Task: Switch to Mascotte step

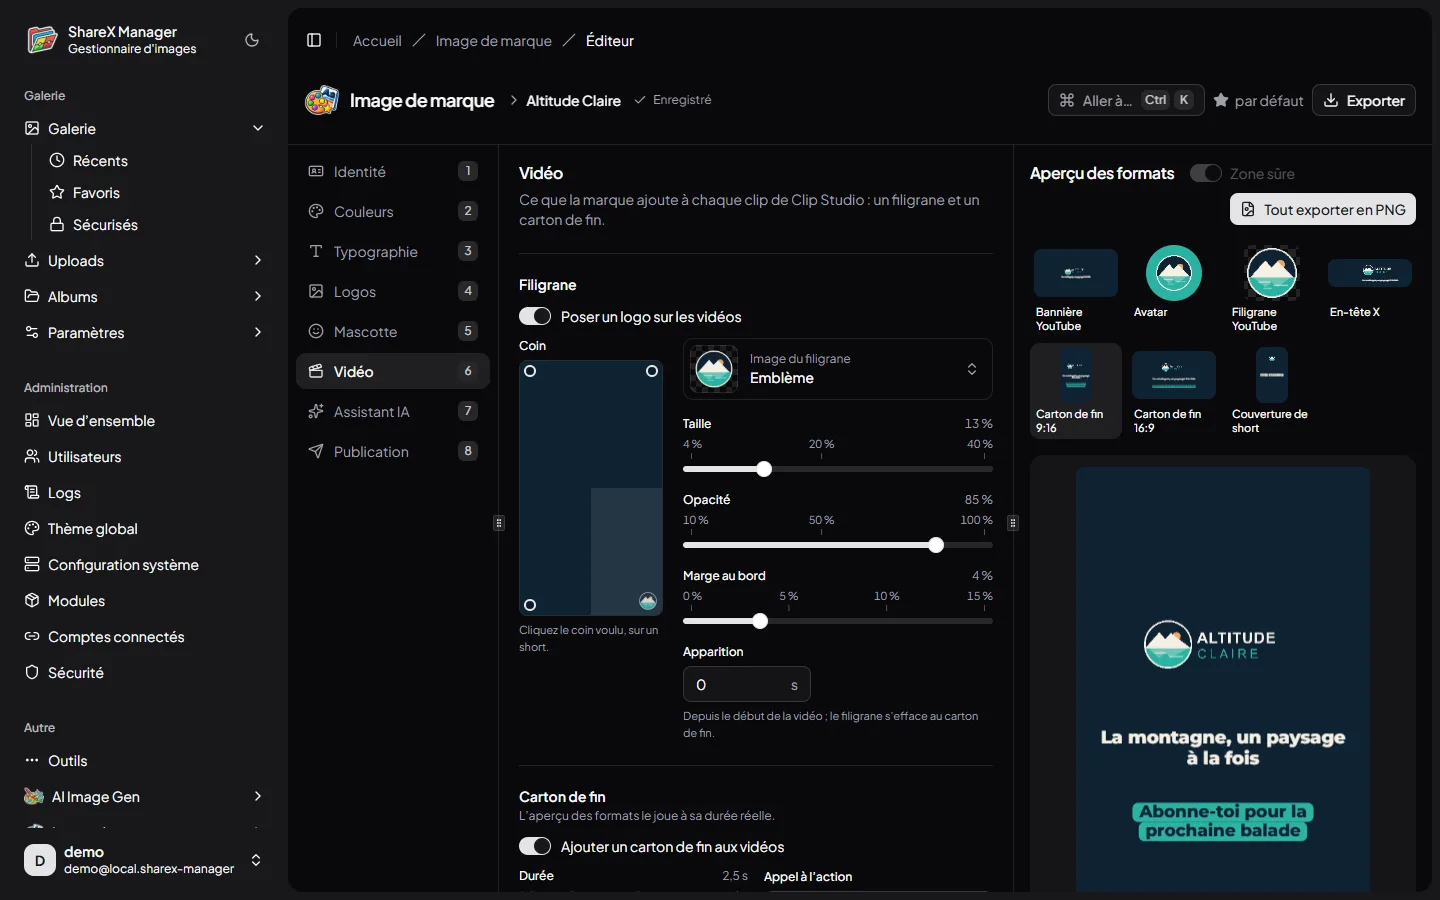Action: pyautogui.click(x=393, y=331)
